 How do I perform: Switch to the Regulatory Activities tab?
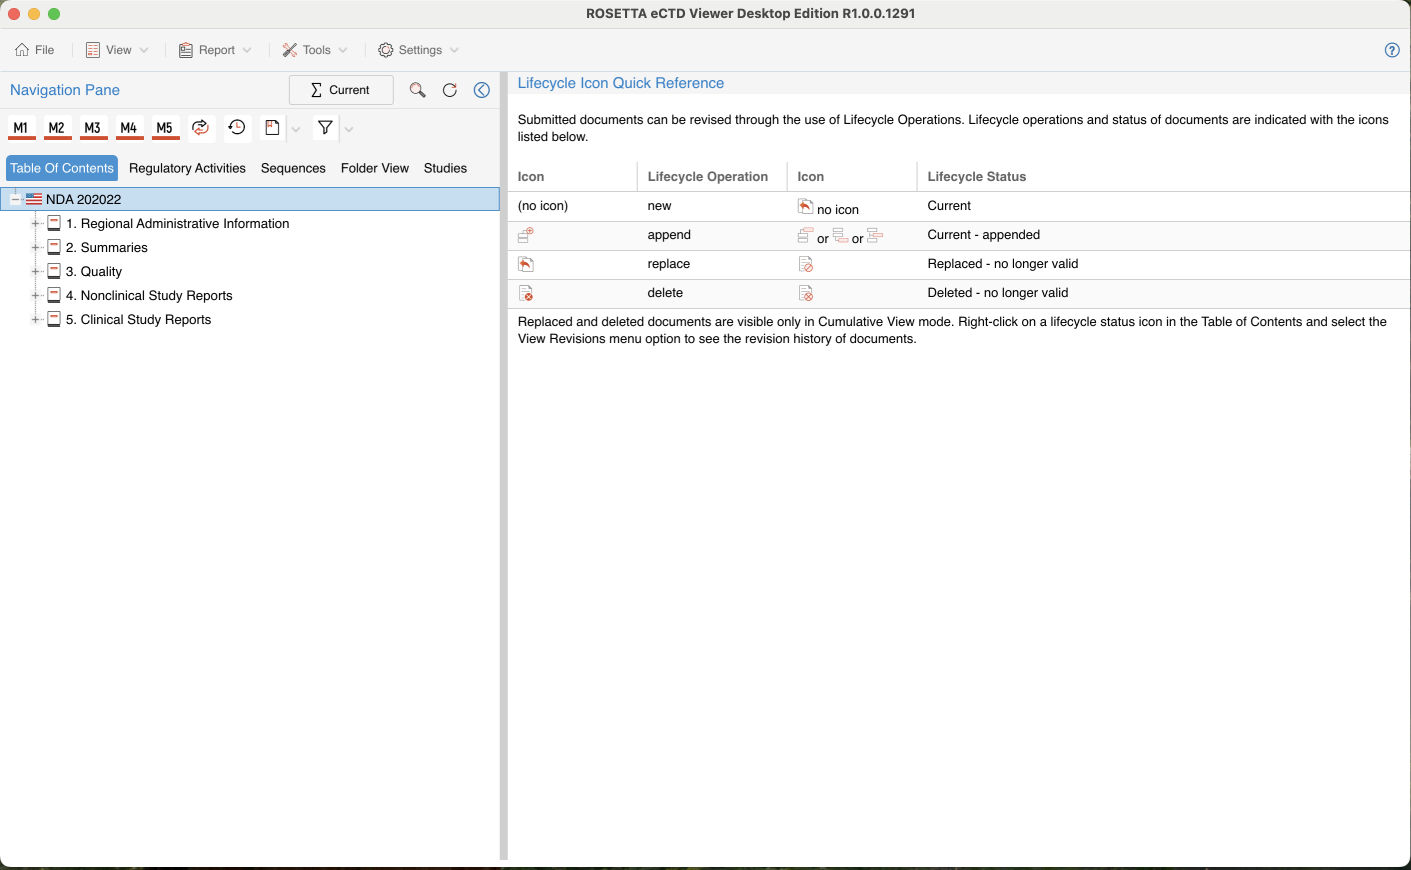tap(187, 168)
